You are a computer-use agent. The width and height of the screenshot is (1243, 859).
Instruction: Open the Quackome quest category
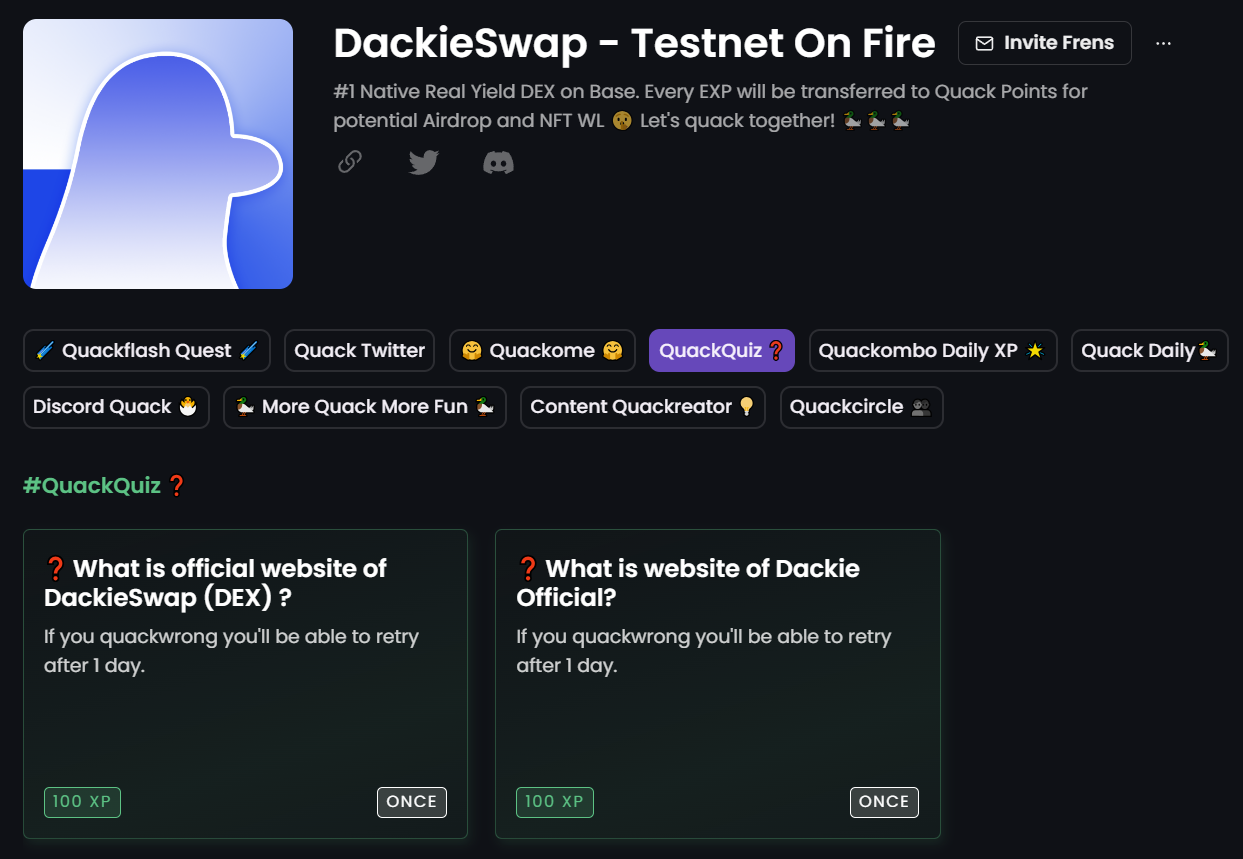(x=541, y=350)
